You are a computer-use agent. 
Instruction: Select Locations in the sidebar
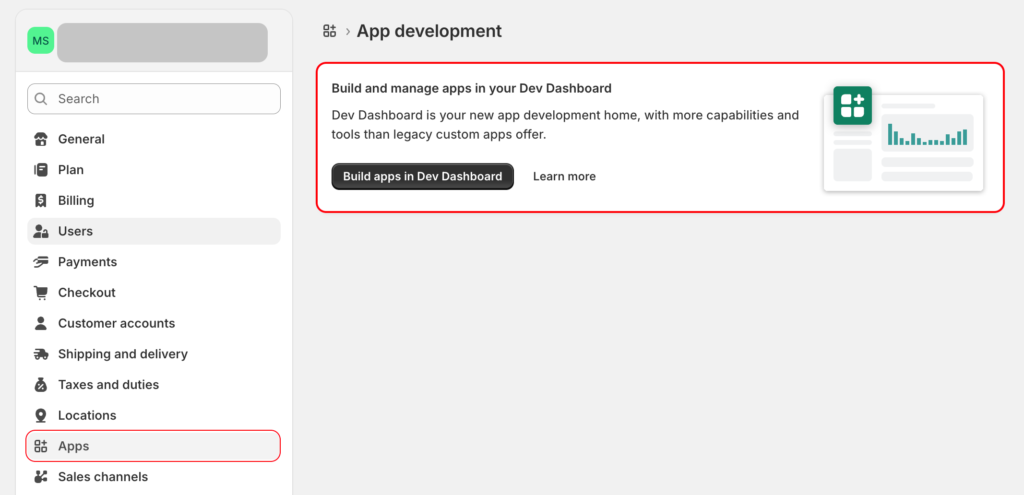[x=153, y=415]
